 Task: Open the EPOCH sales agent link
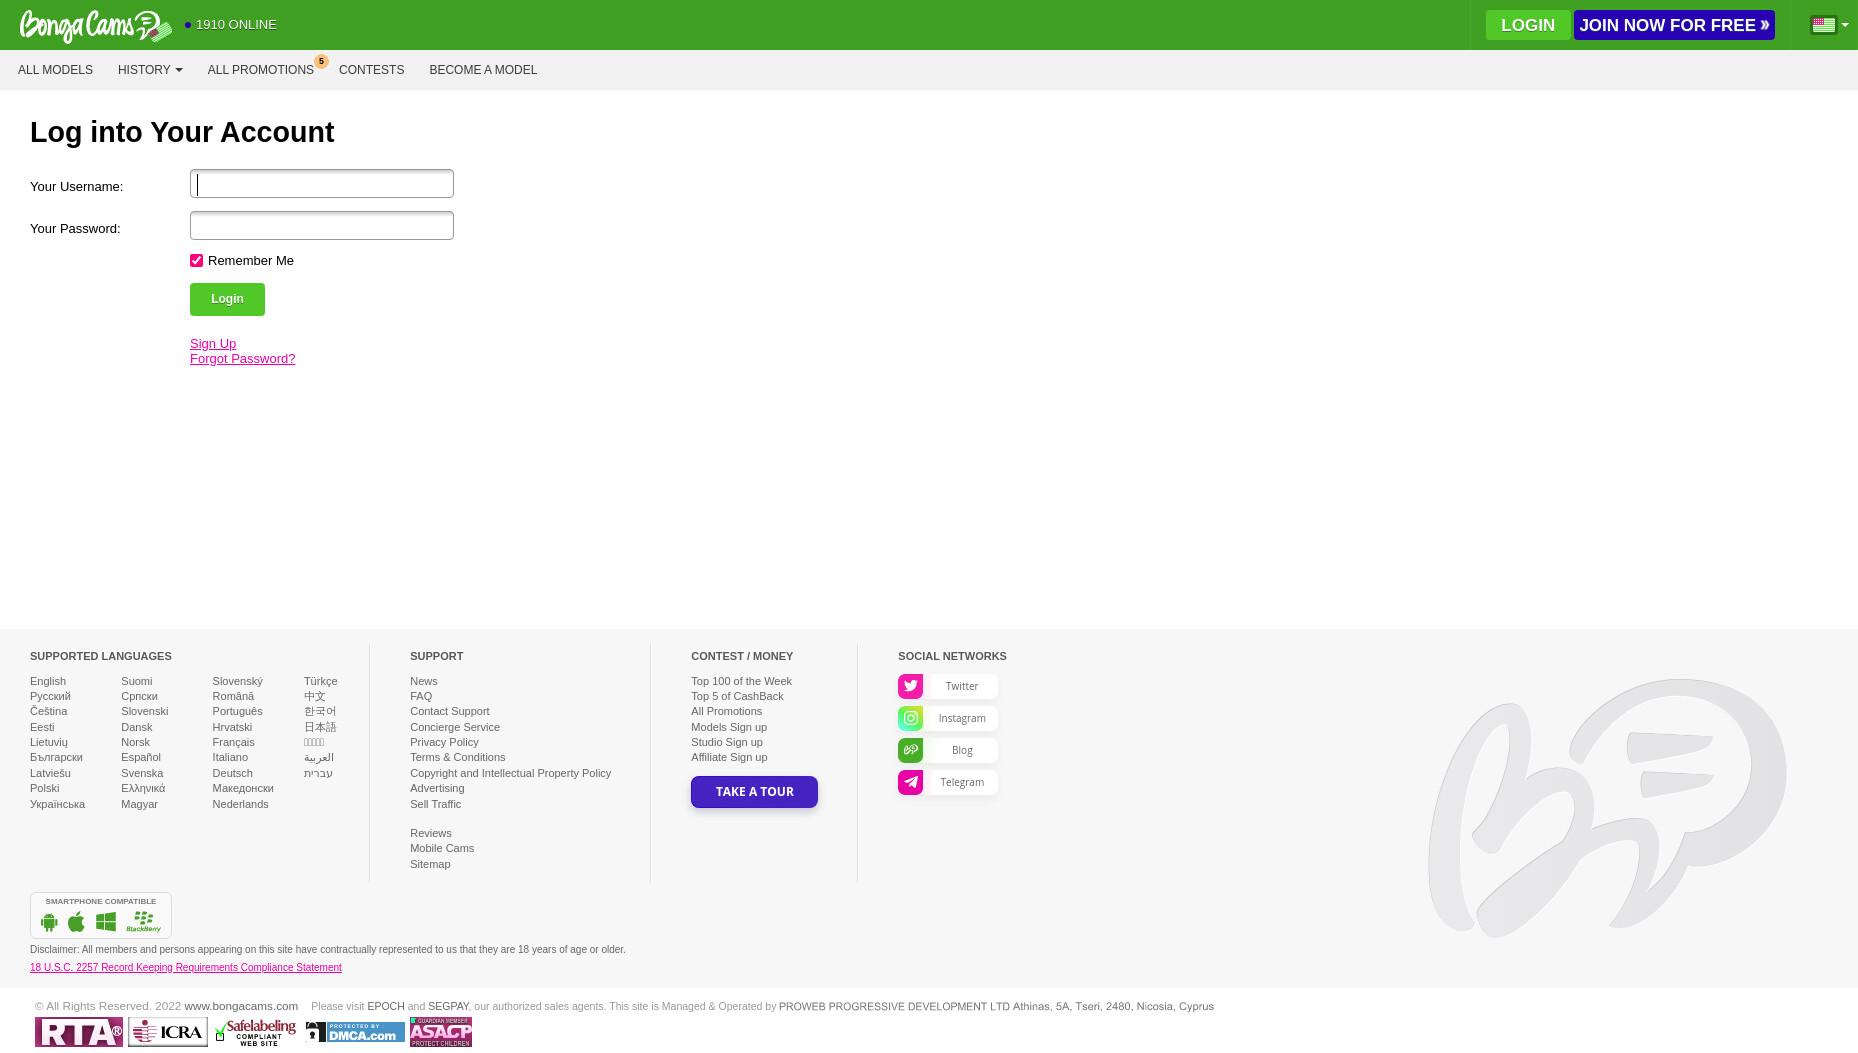(386, 1007)
